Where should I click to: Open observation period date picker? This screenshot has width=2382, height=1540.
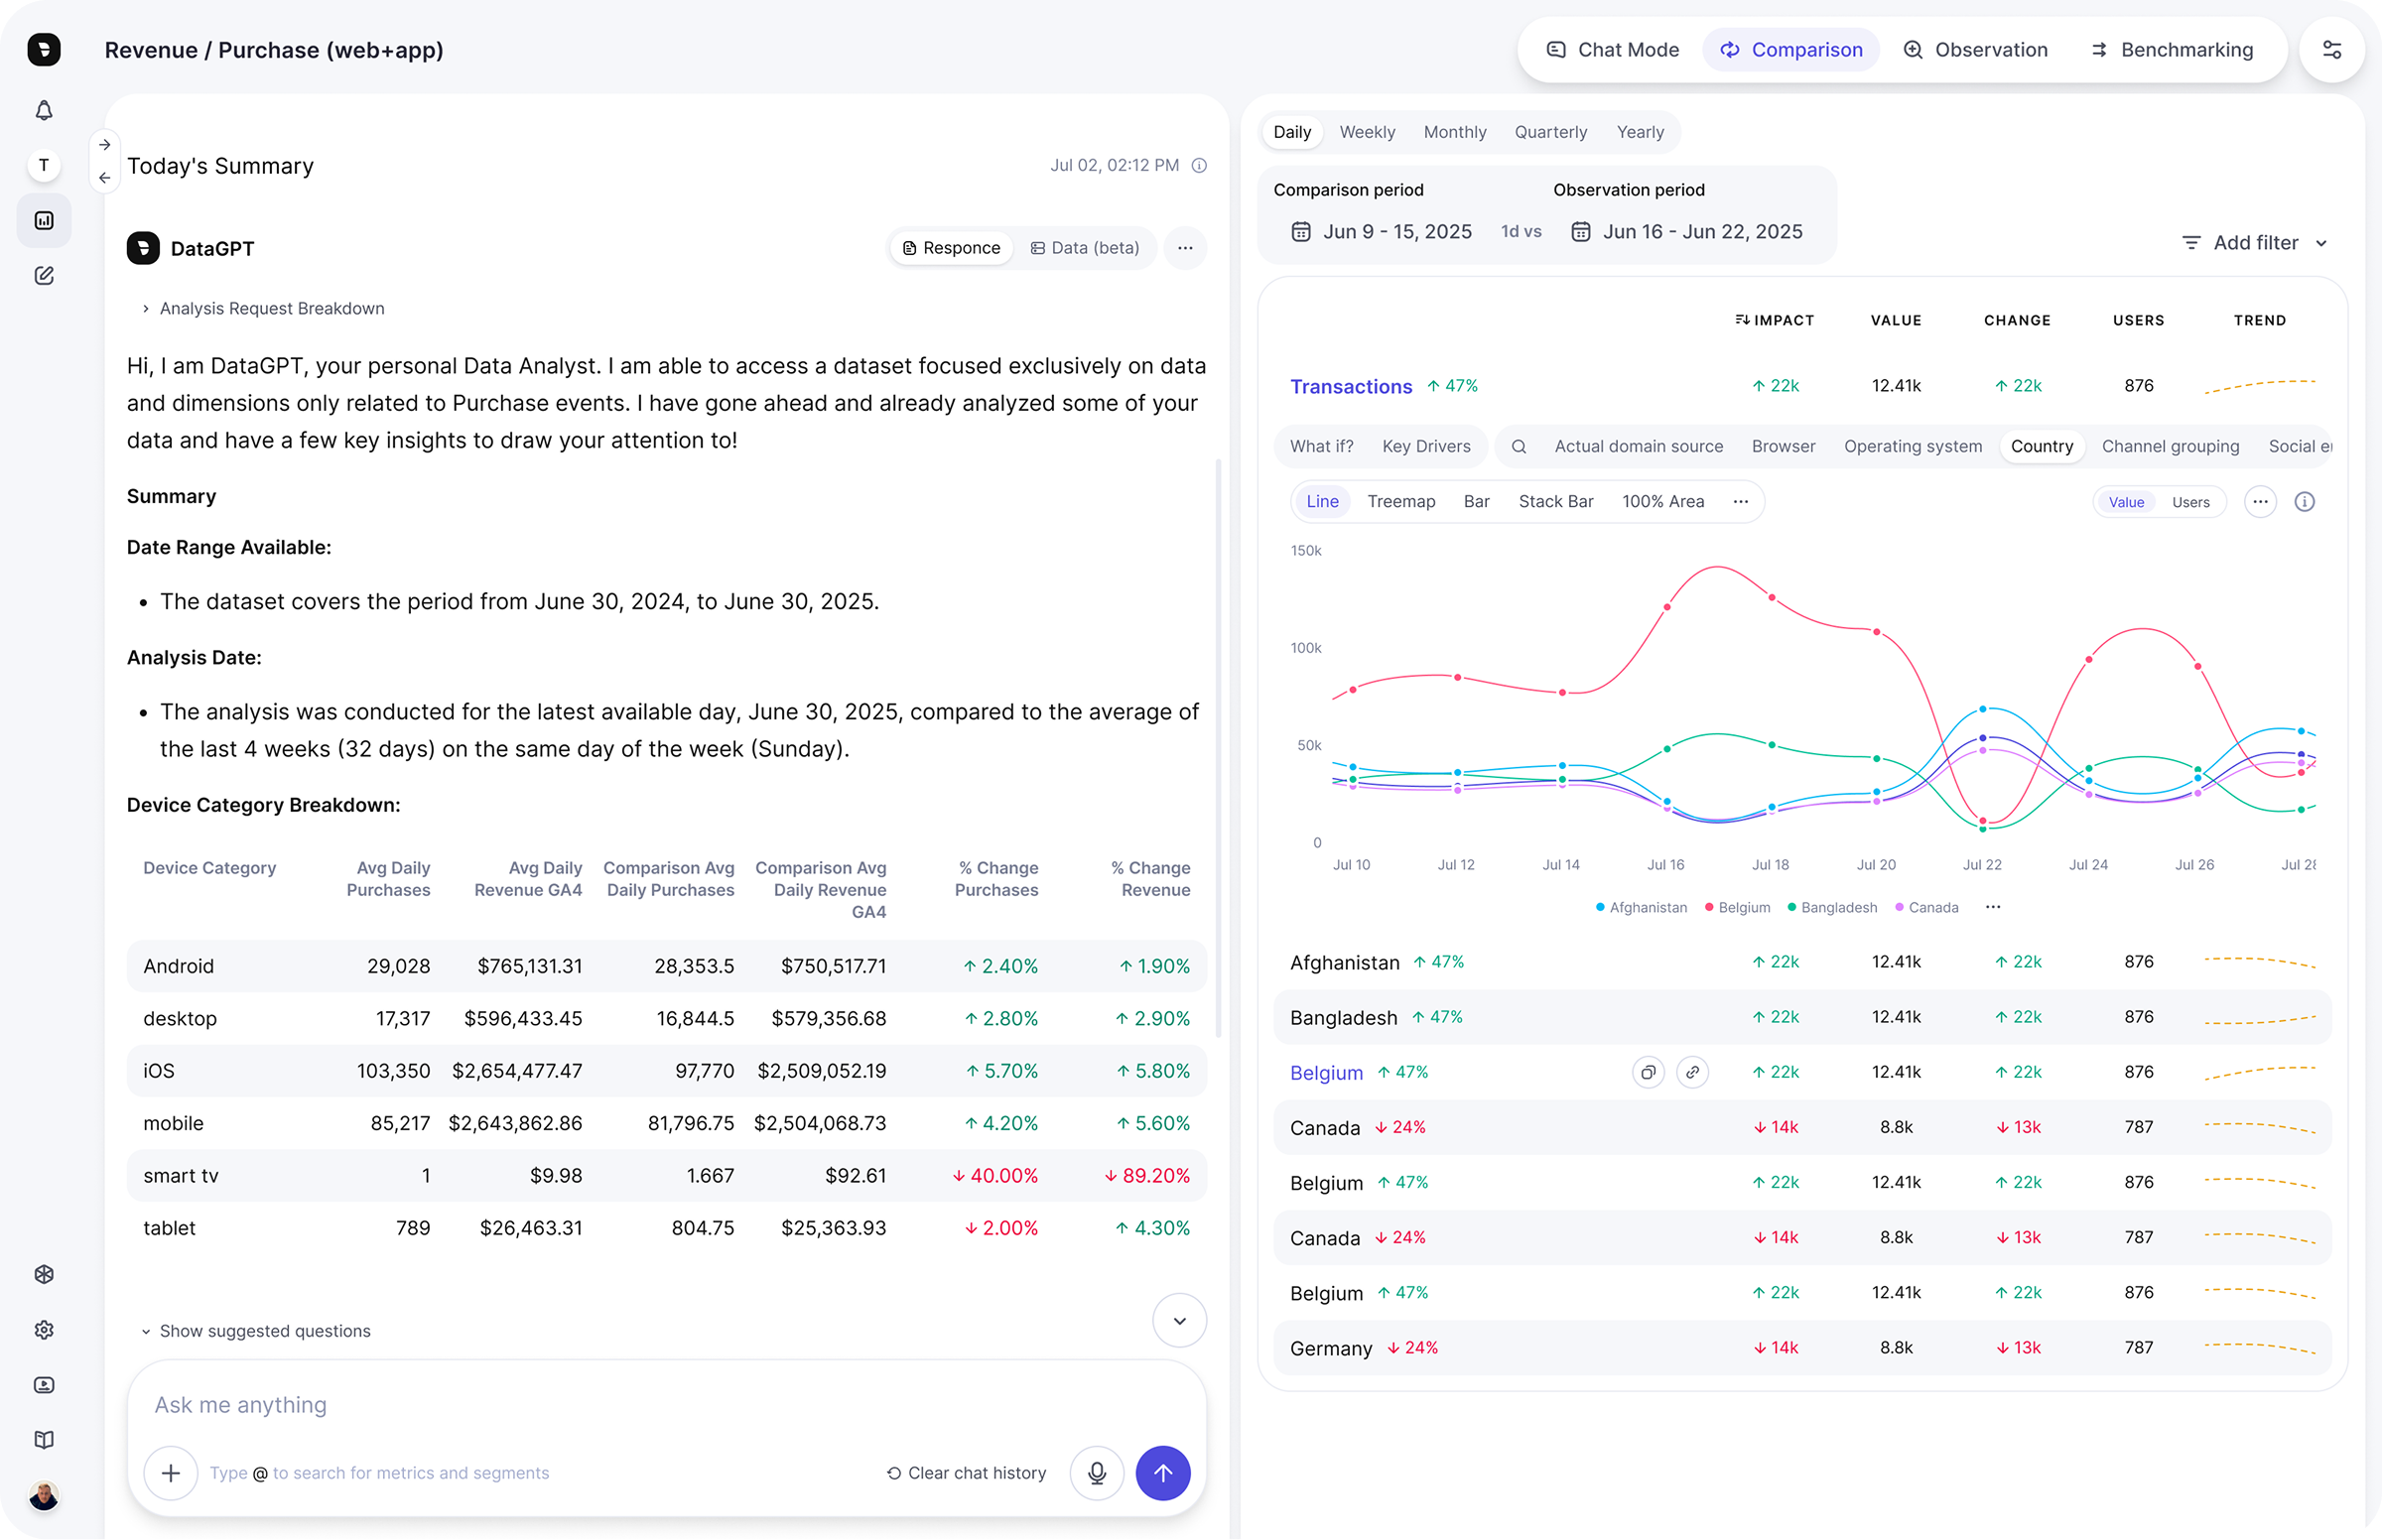pyautogui.click(x=1686, y=232)
